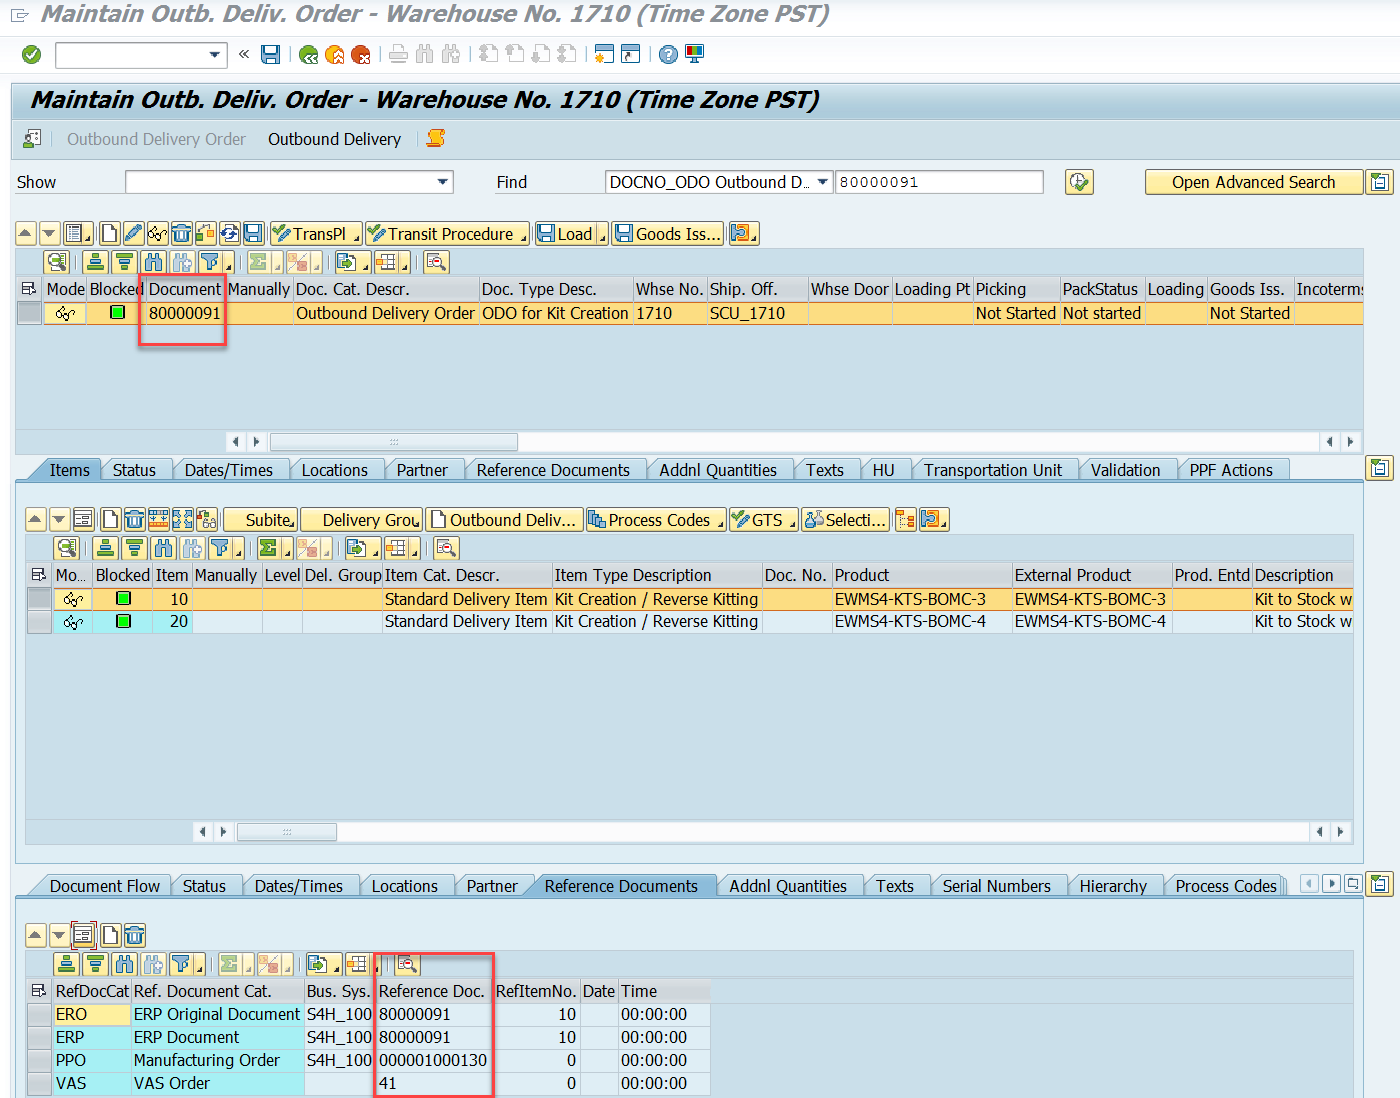Click select-all icon of items table
Image resolution: width=1400 pixels, height=1098 pixels.
(39, 575)
